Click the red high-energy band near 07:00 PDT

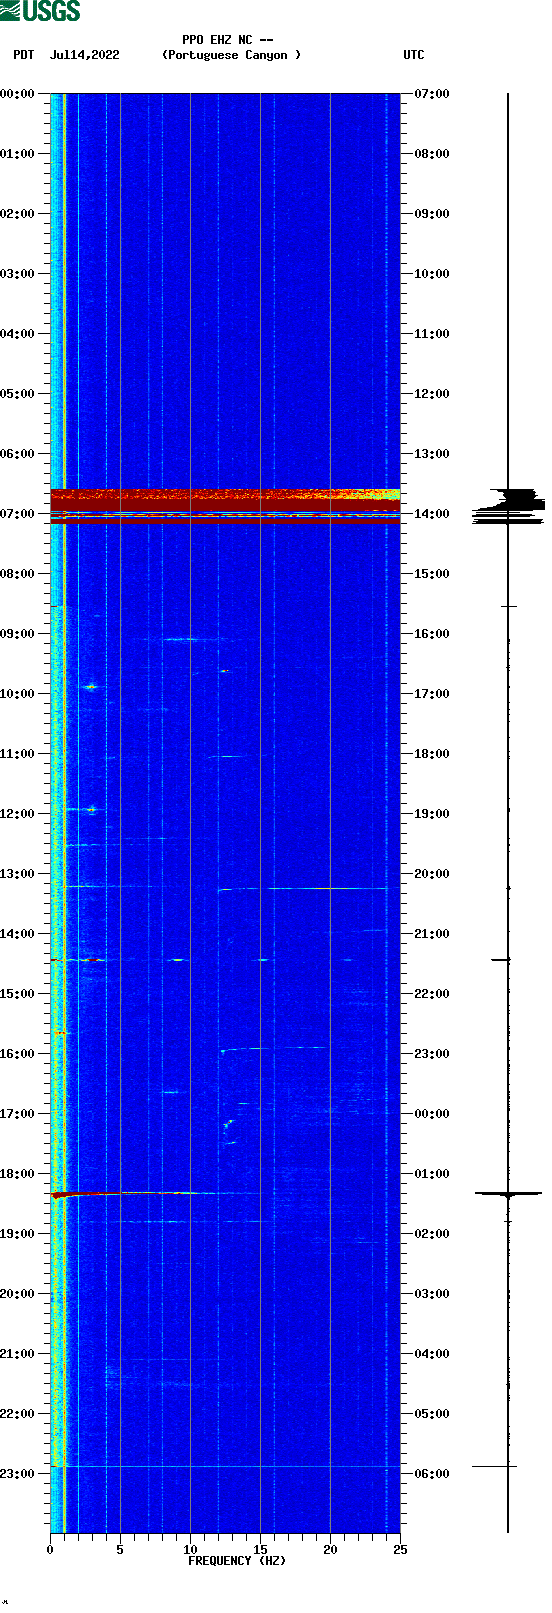click(225, 506)
